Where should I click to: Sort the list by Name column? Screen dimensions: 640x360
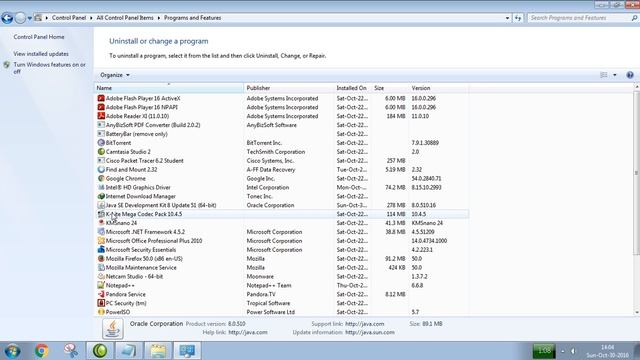pyautogui.click(x=169, y=88)
